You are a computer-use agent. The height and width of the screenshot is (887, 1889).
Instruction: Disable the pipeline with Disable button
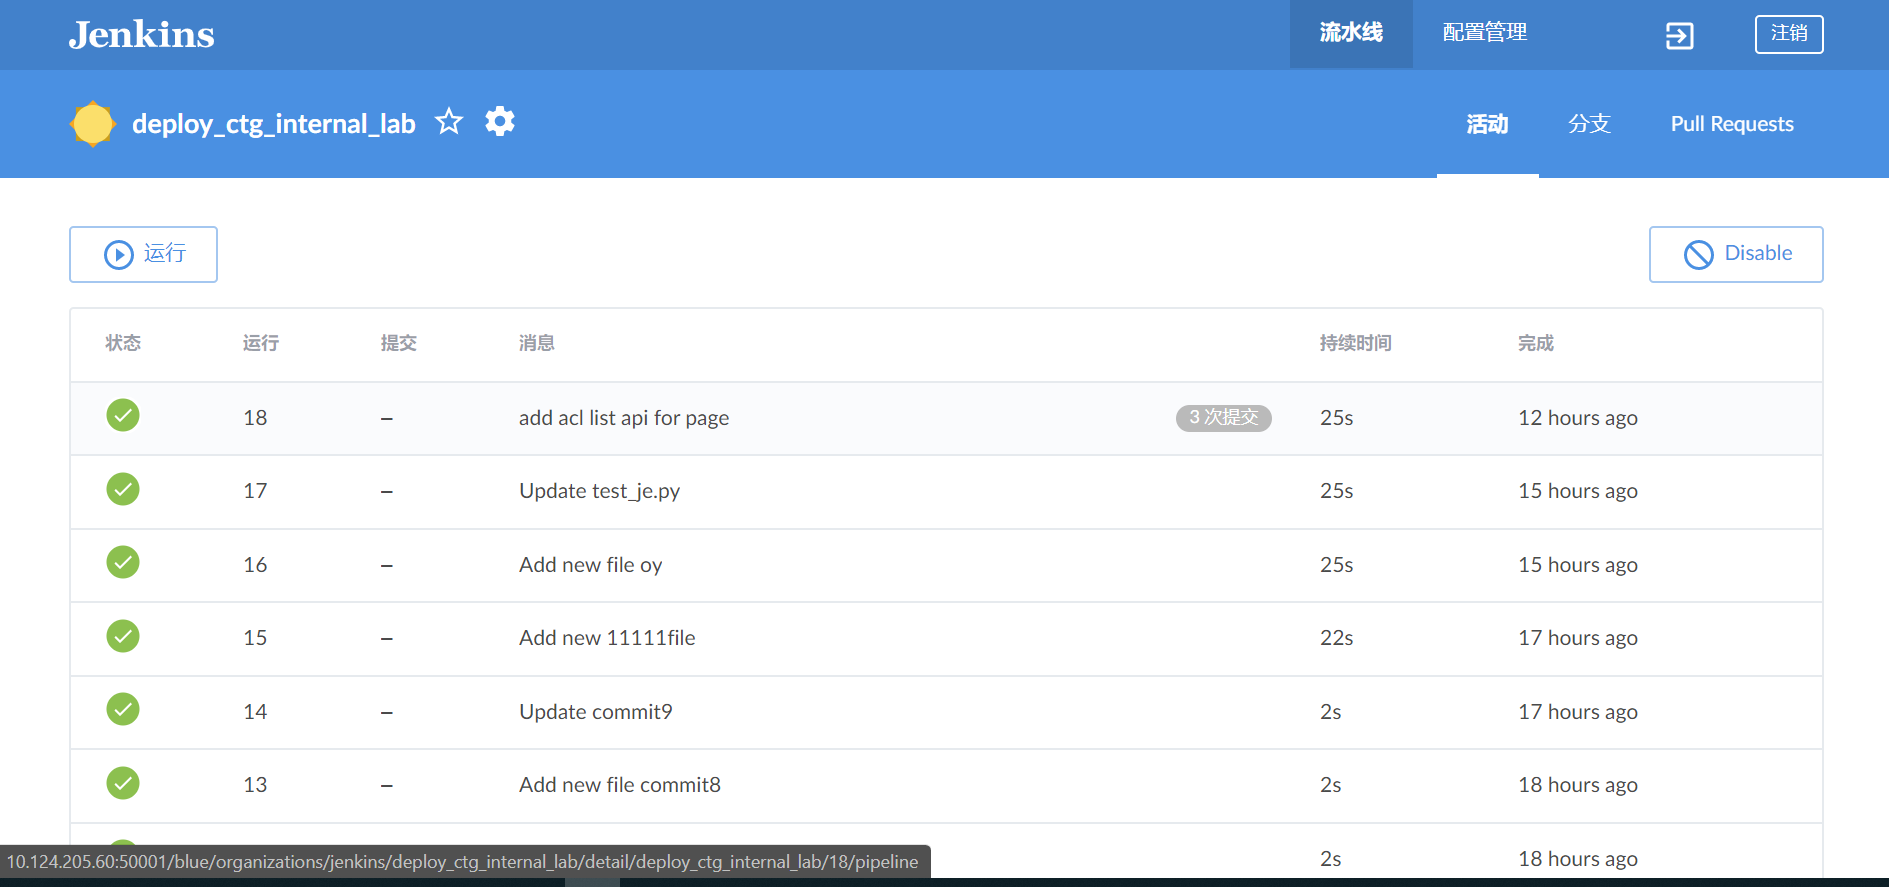pos(1735,254)
